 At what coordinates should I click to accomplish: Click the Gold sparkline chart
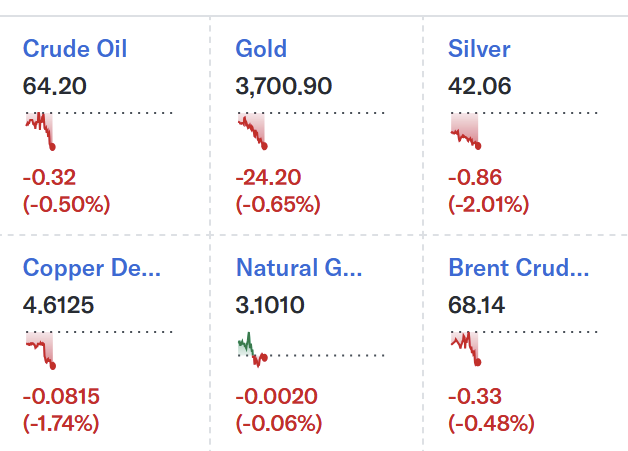click(x=311, y=131)
